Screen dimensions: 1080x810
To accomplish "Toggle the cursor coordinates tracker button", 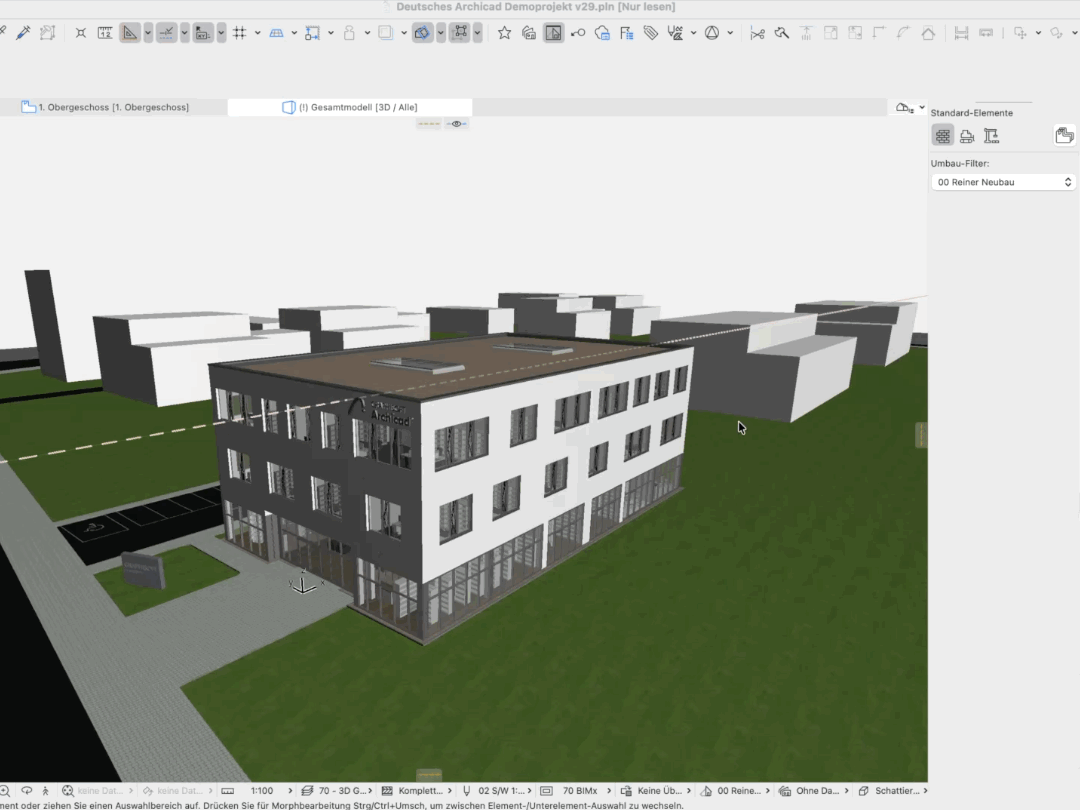I will coord(202,32).
